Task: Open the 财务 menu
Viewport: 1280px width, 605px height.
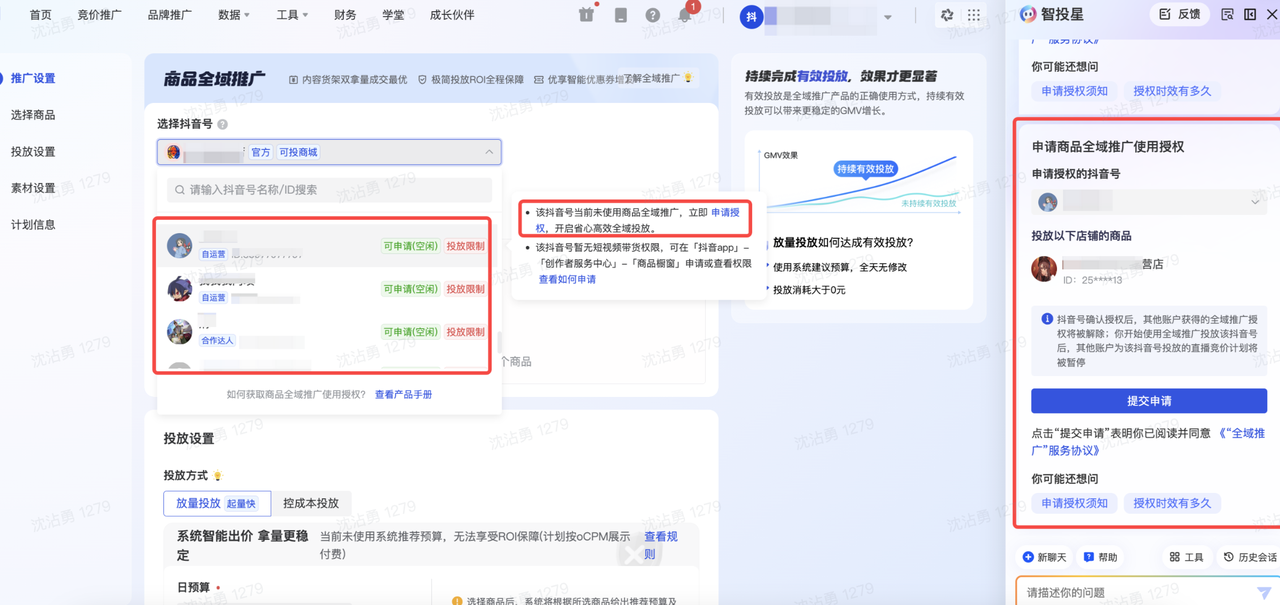Action: [x=345, y=15]
